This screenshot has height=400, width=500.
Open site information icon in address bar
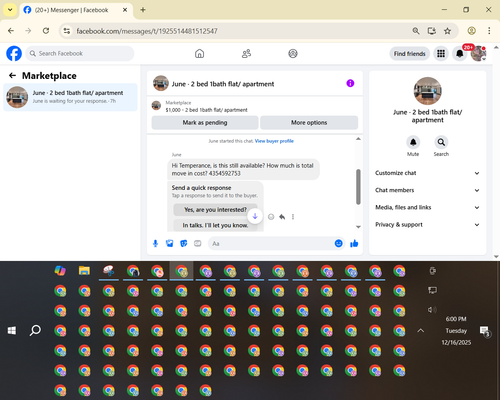click(67, 31)
